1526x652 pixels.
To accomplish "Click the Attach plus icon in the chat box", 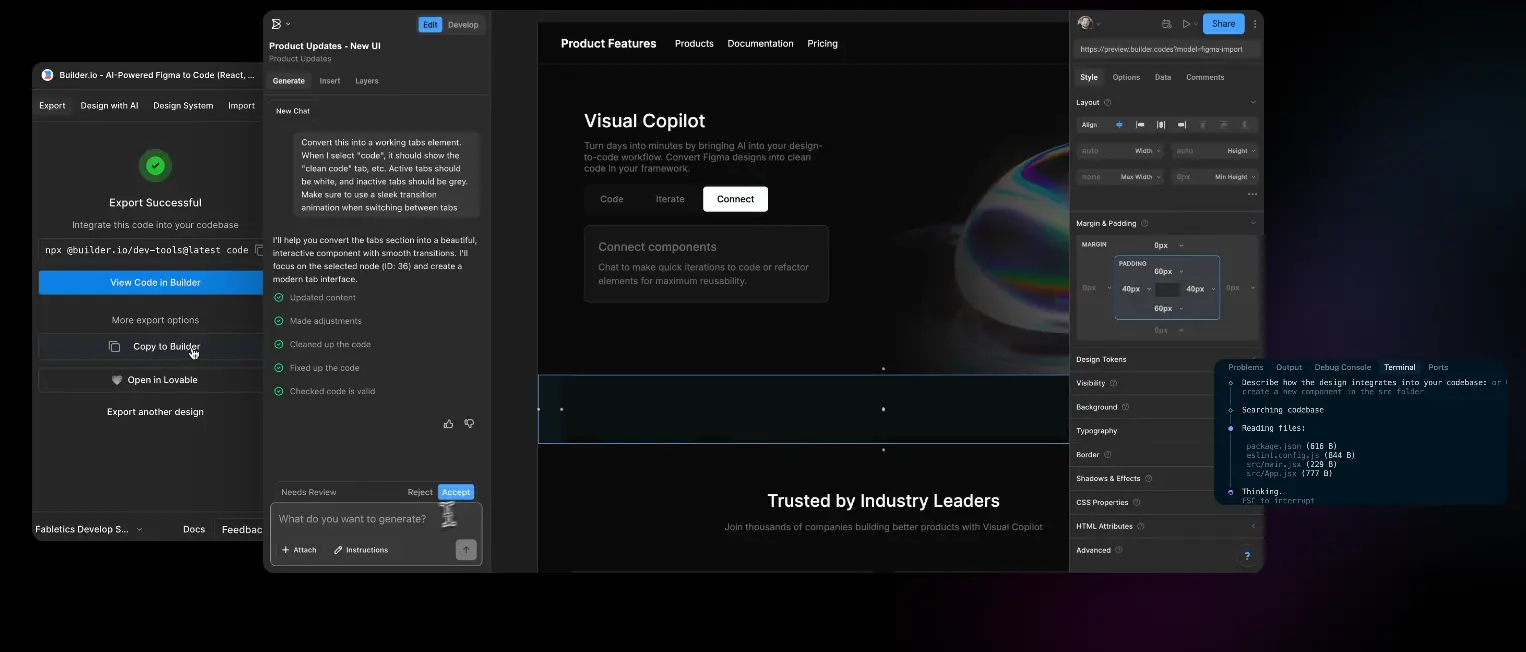I will pyautogui.click(x=288, y=549).
